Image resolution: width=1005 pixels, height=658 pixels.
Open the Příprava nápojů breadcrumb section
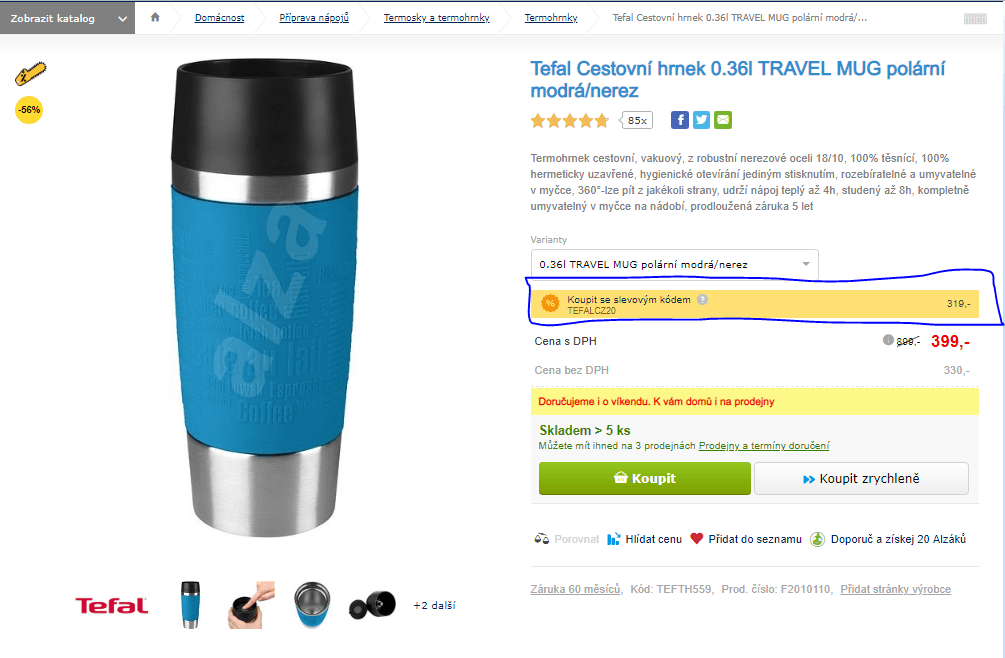pos(314,17)
